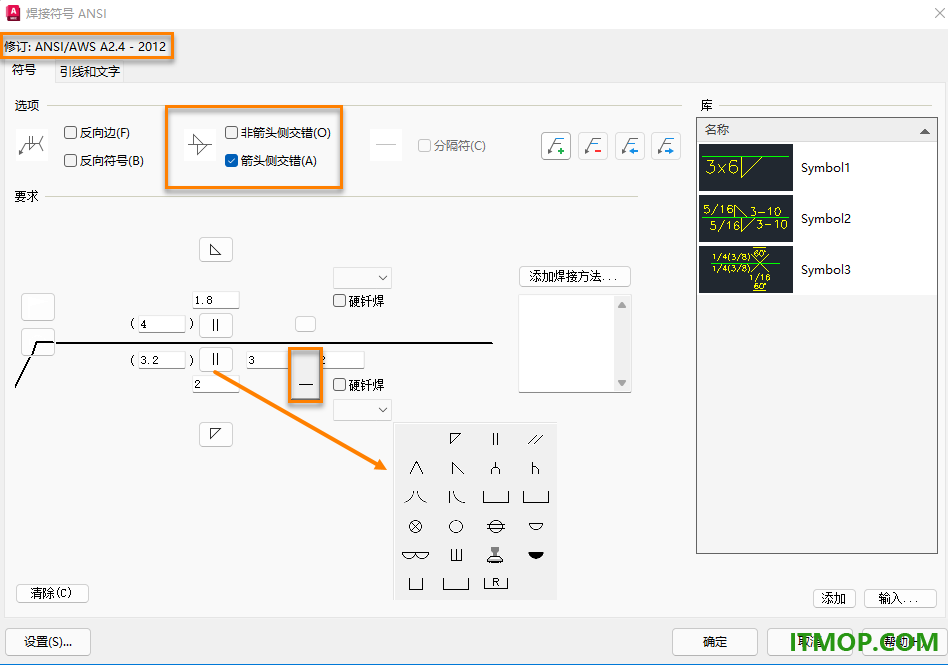Enable the 反向符号(B) checkbox
948x665 pixels.
pyautogui.click(x=71, y=161)
